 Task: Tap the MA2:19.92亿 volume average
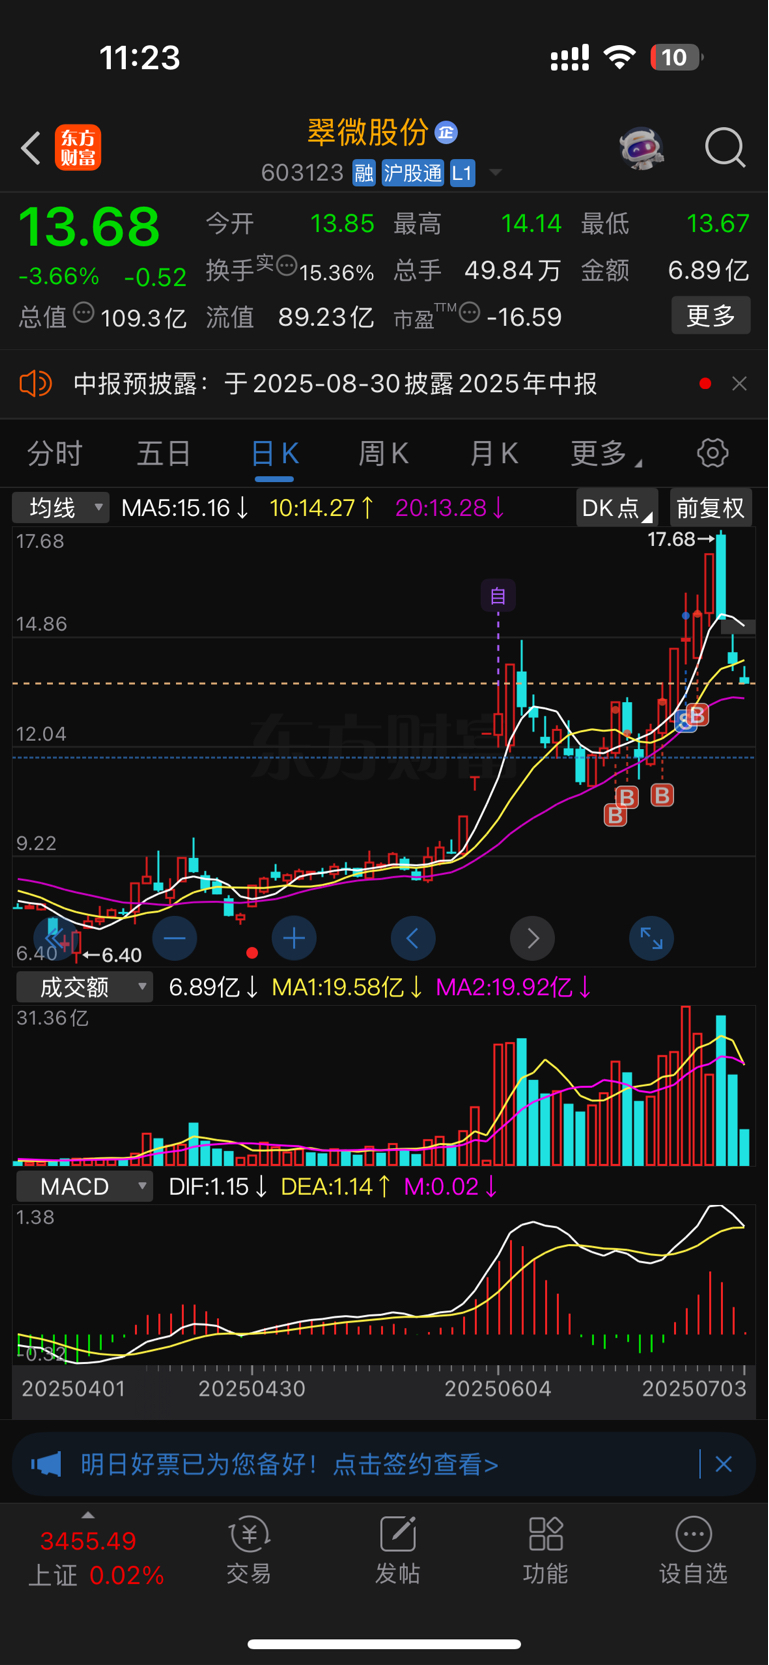point(514,988)
